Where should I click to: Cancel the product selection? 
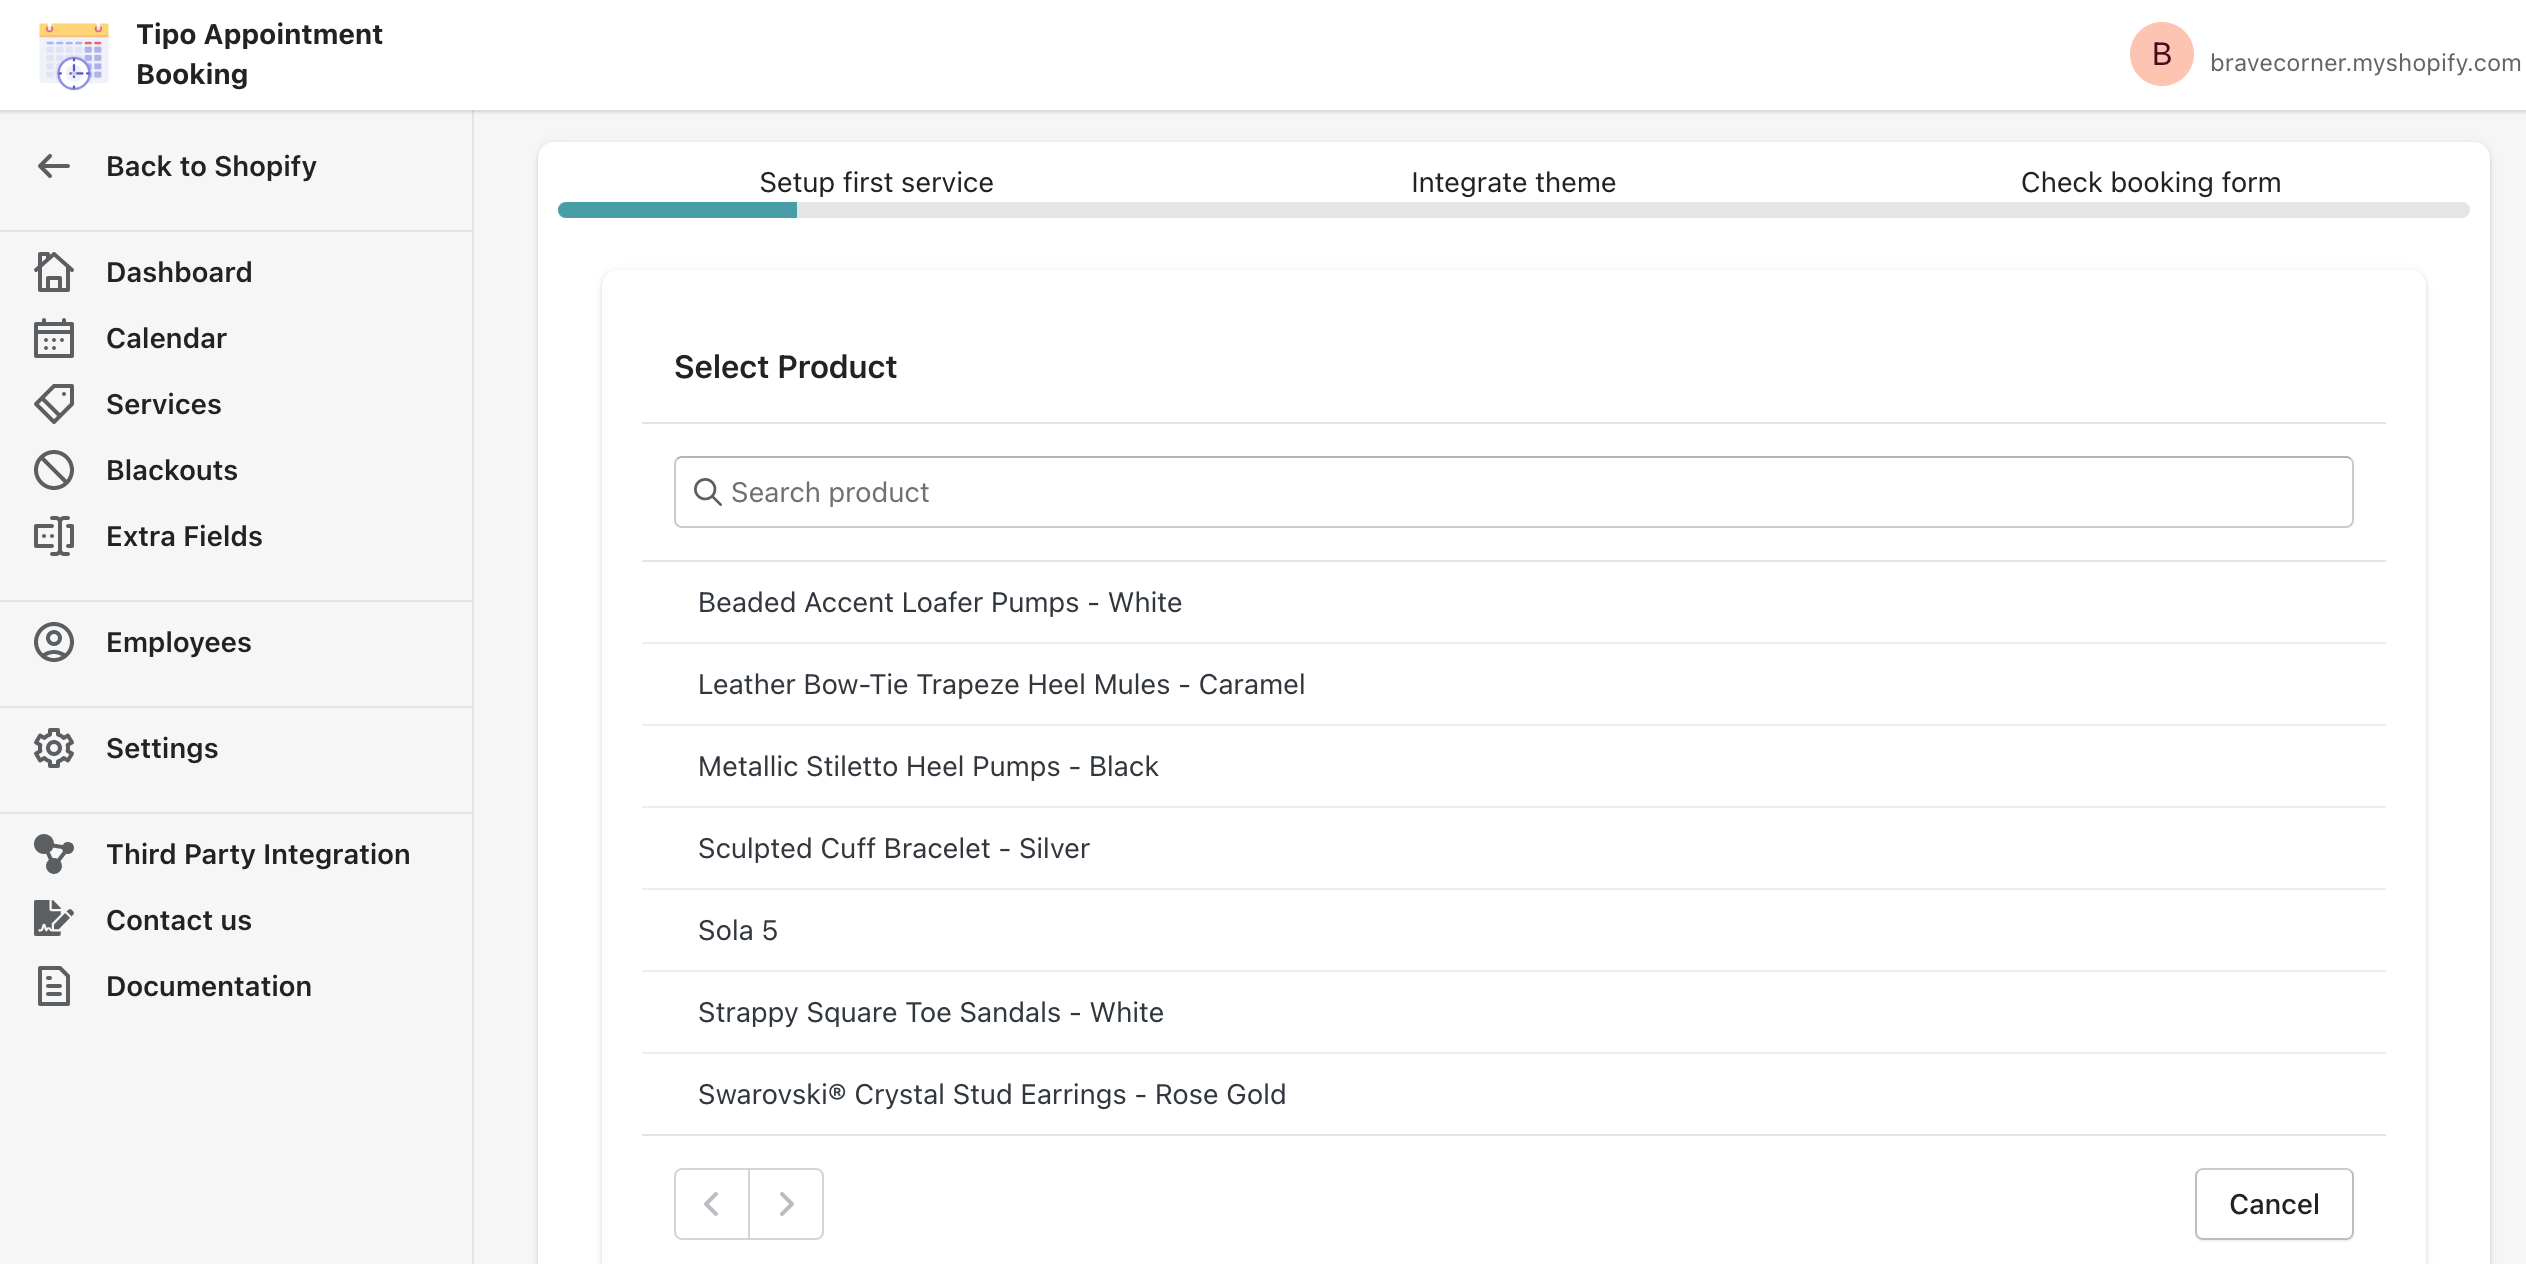2273,1203
